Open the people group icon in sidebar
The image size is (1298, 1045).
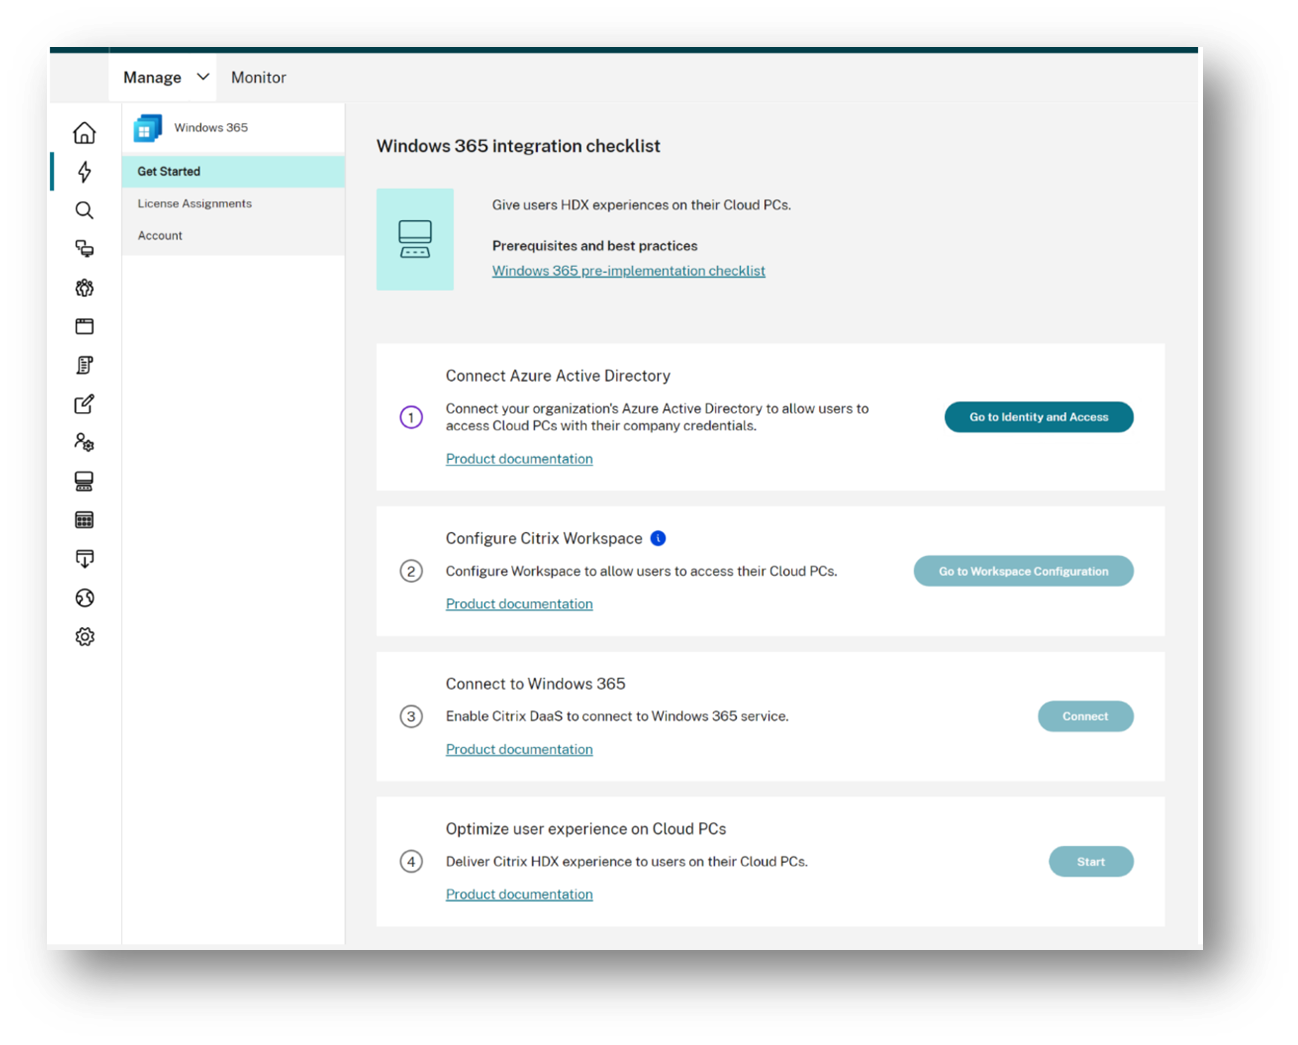point(85,288)
